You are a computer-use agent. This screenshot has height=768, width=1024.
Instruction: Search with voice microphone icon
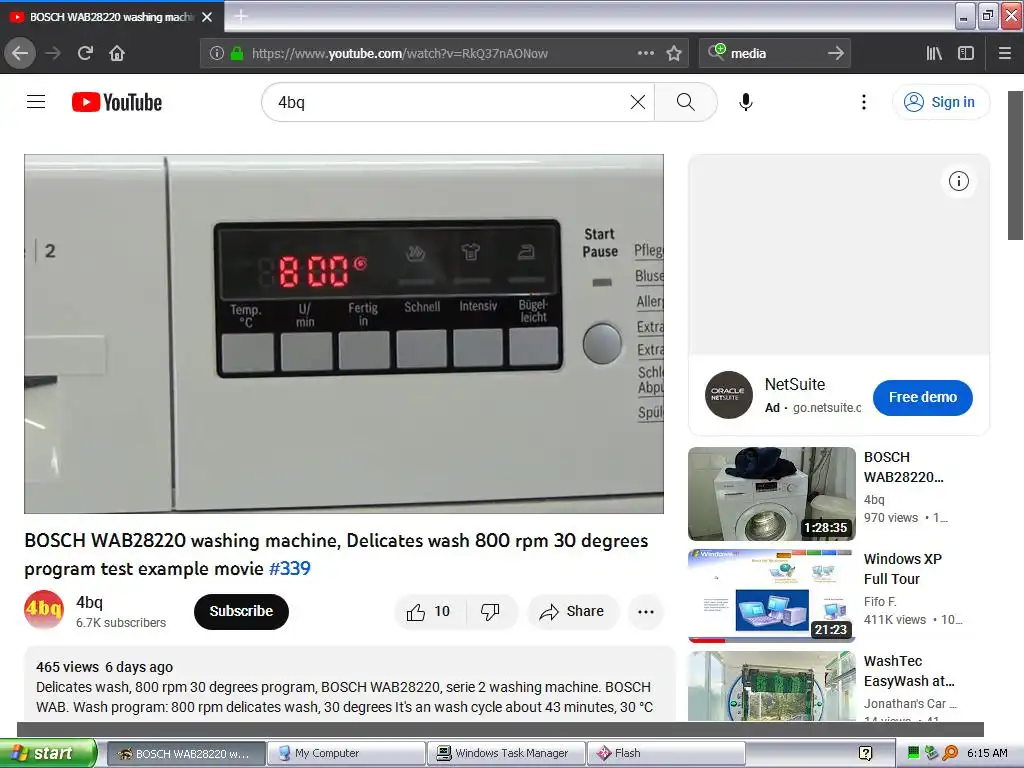pyautogui.click(x=746, y=102)
